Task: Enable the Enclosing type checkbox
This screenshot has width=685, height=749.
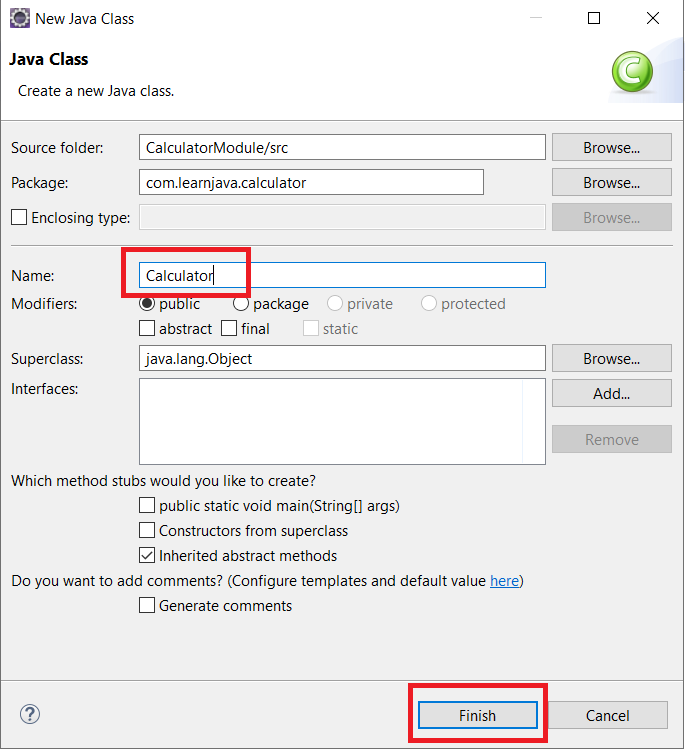Action: (x=18, y=217)
